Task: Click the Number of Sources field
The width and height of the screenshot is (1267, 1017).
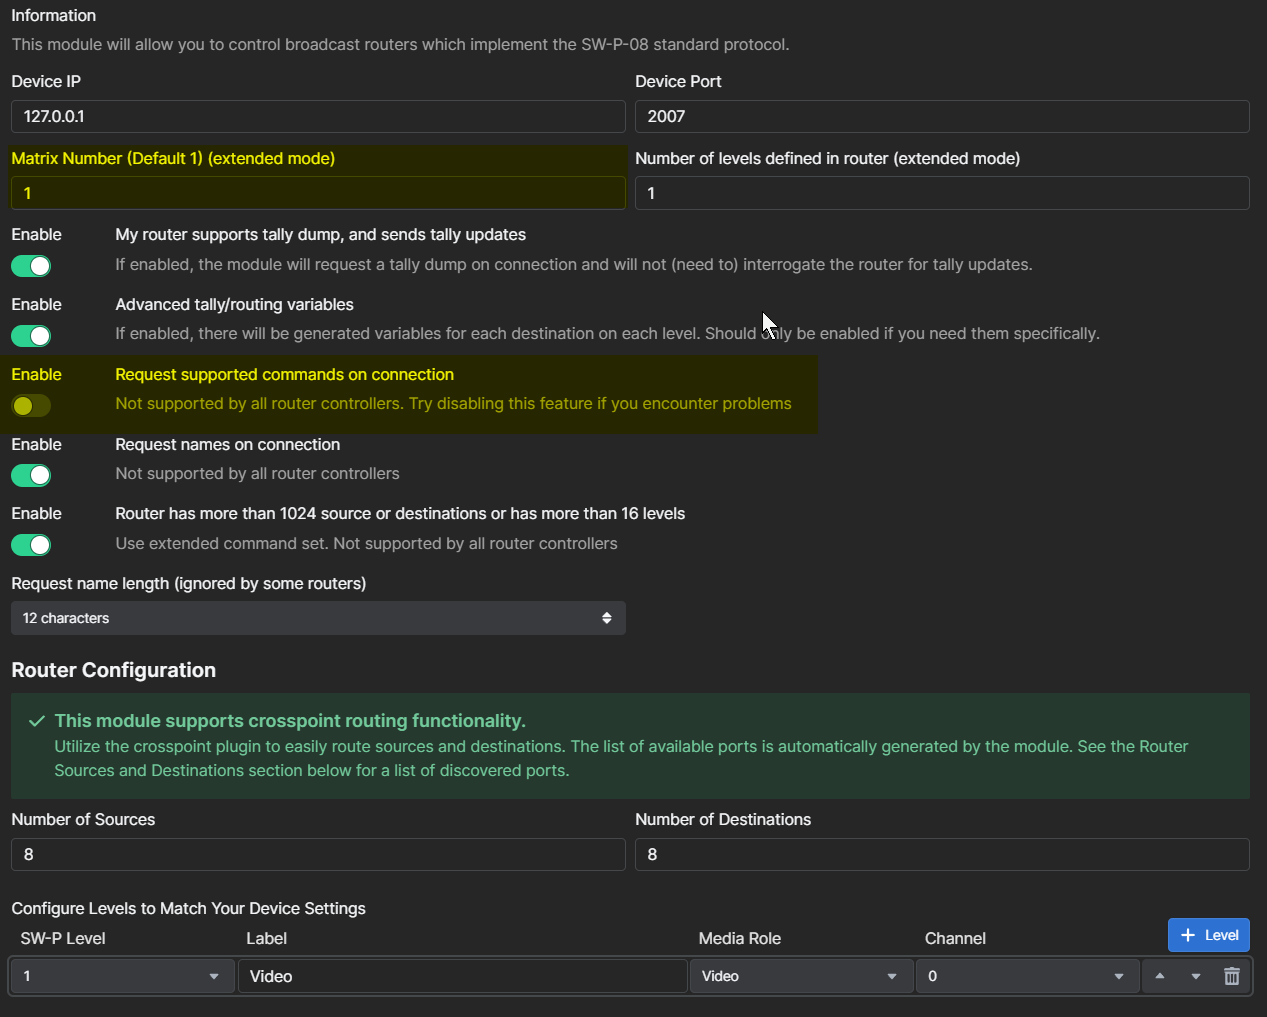Action: pyautogui.click(x=318, y=854)
